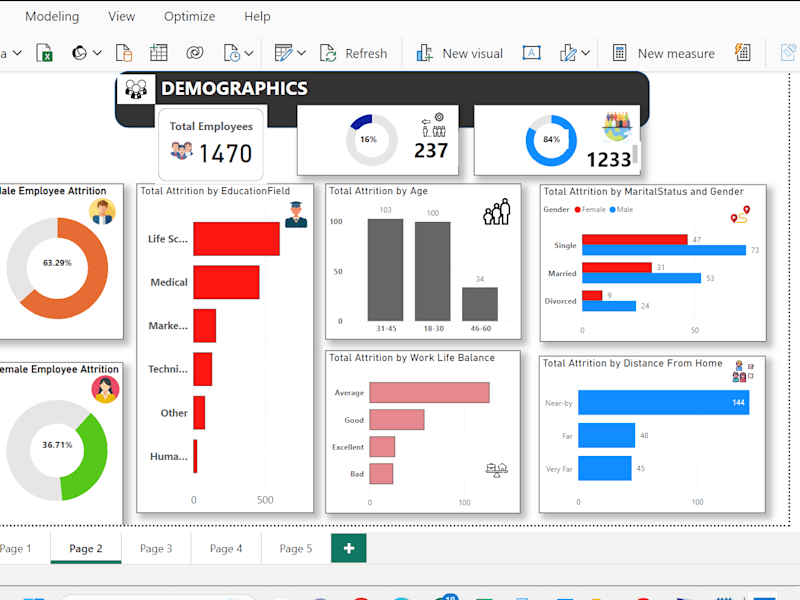
Task: Switch to the Page 5 tab
Action: tap(296, 548)
